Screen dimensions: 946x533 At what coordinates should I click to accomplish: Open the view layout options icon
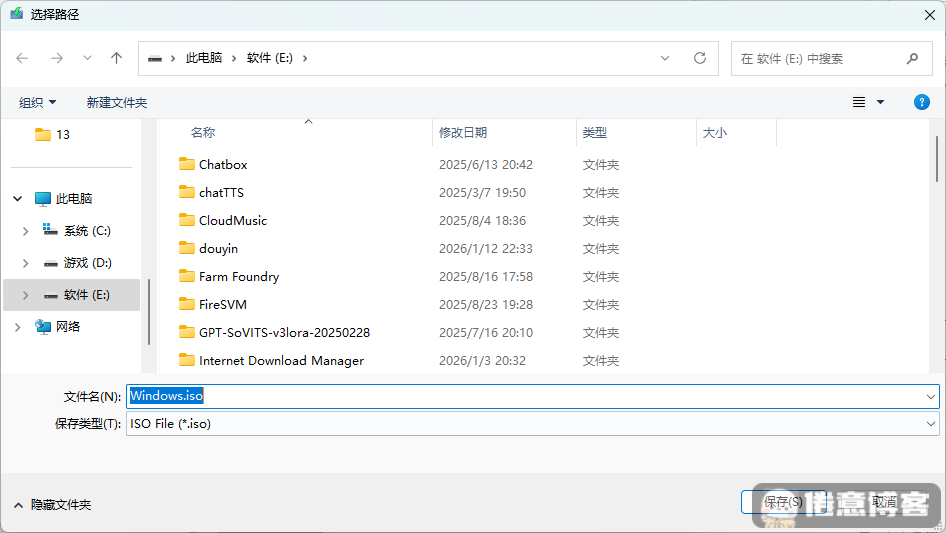coord(859,102)
